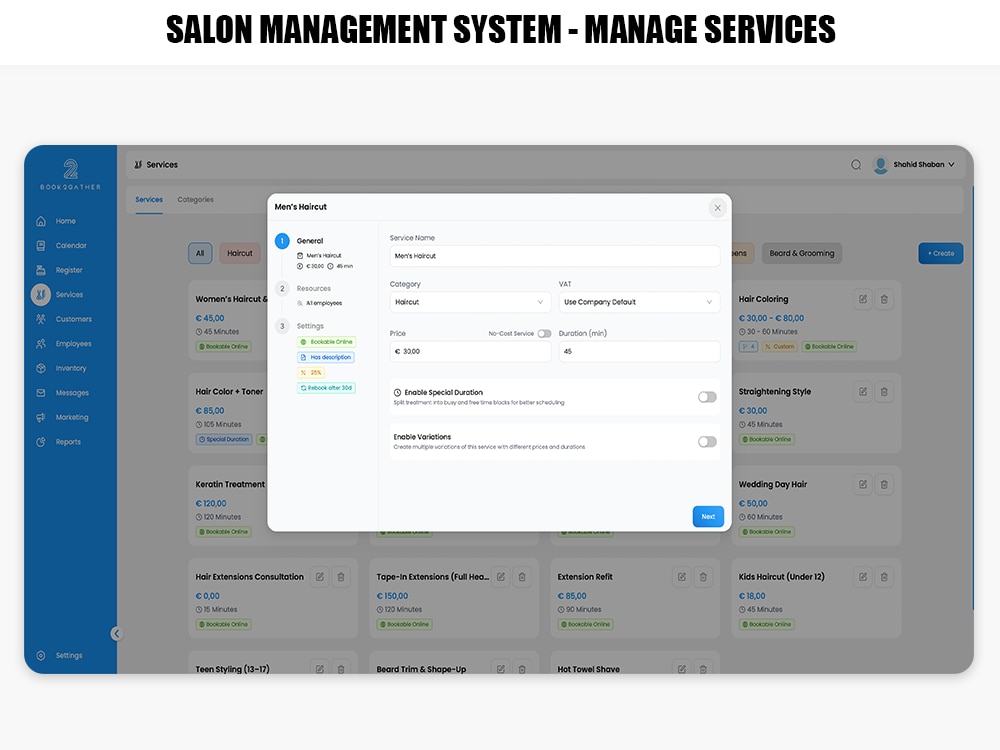Screen dimensions: 1000x750
Task: Close the Men's Haircut dialog
Action: pos(717,208)
